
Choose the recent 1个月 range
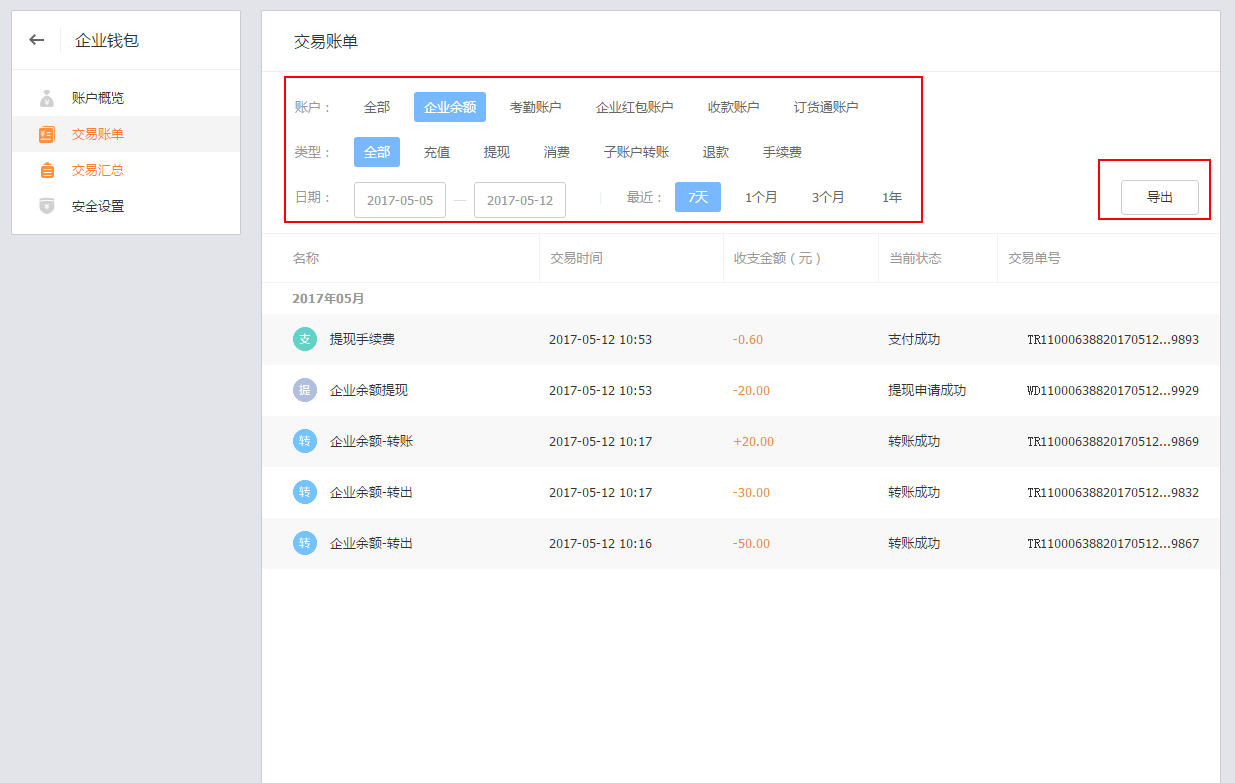[761, 197]
